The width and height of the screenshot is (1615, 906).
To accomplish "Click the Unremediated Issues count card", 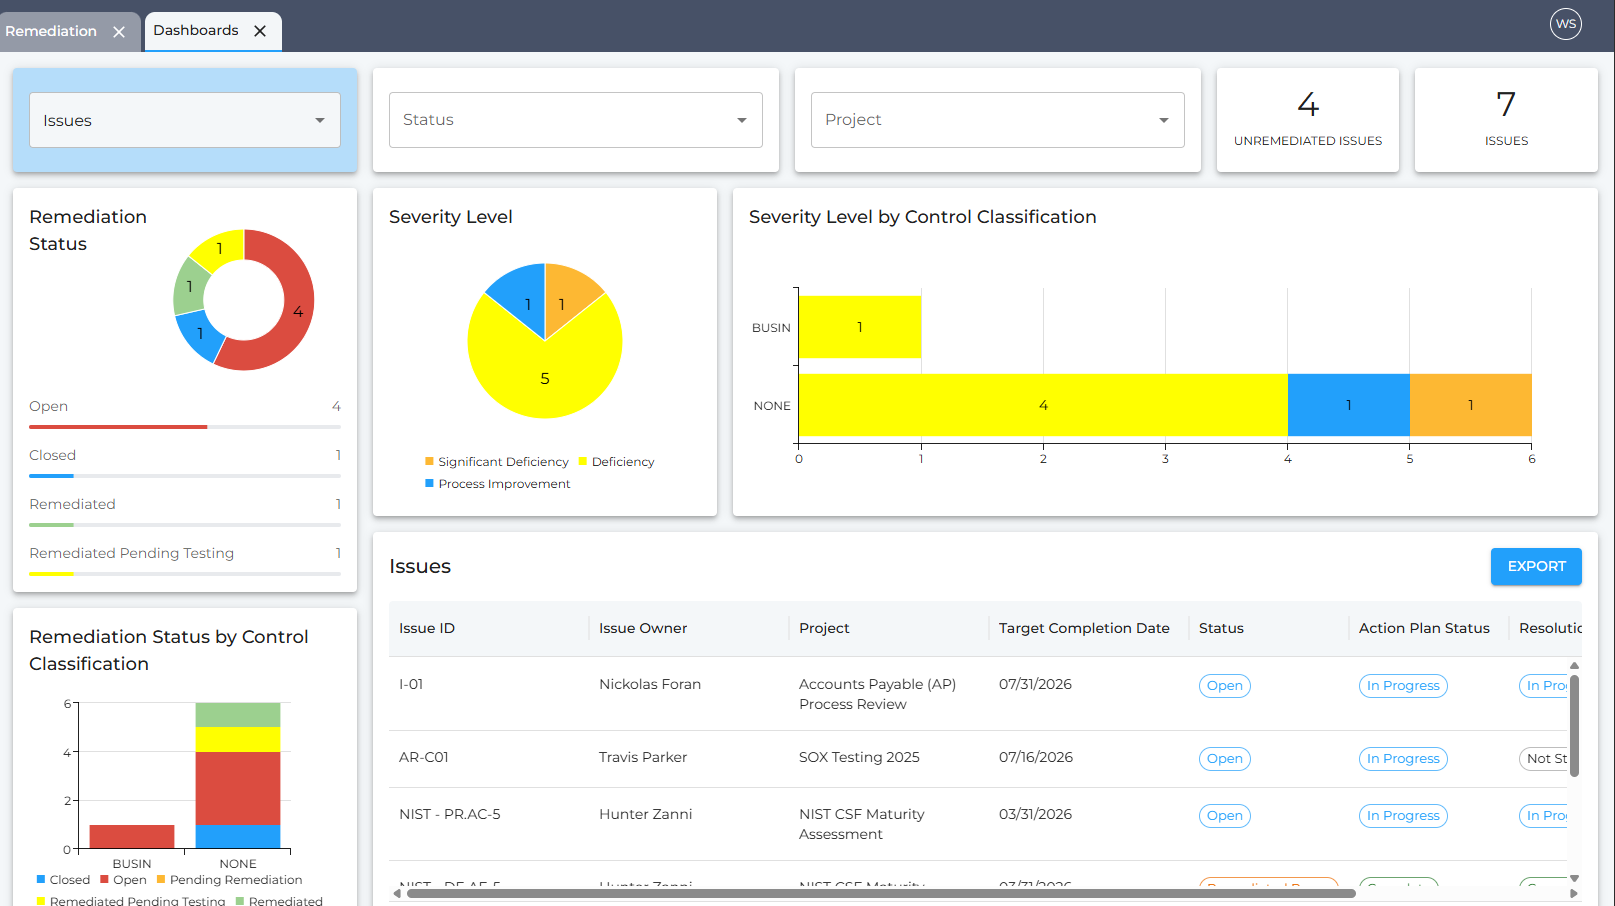I will 1307,120.
